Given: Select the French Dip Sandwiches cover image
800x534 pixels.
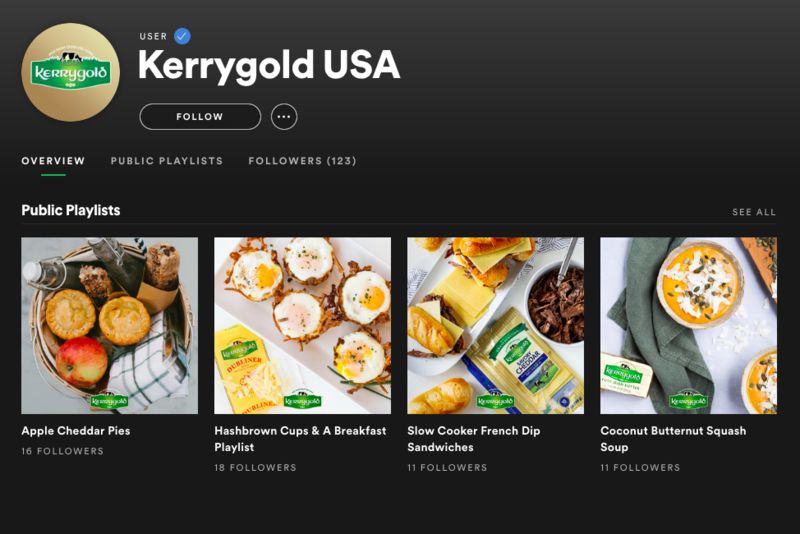Looking at the screenshot, I should (x=495, y=325).
